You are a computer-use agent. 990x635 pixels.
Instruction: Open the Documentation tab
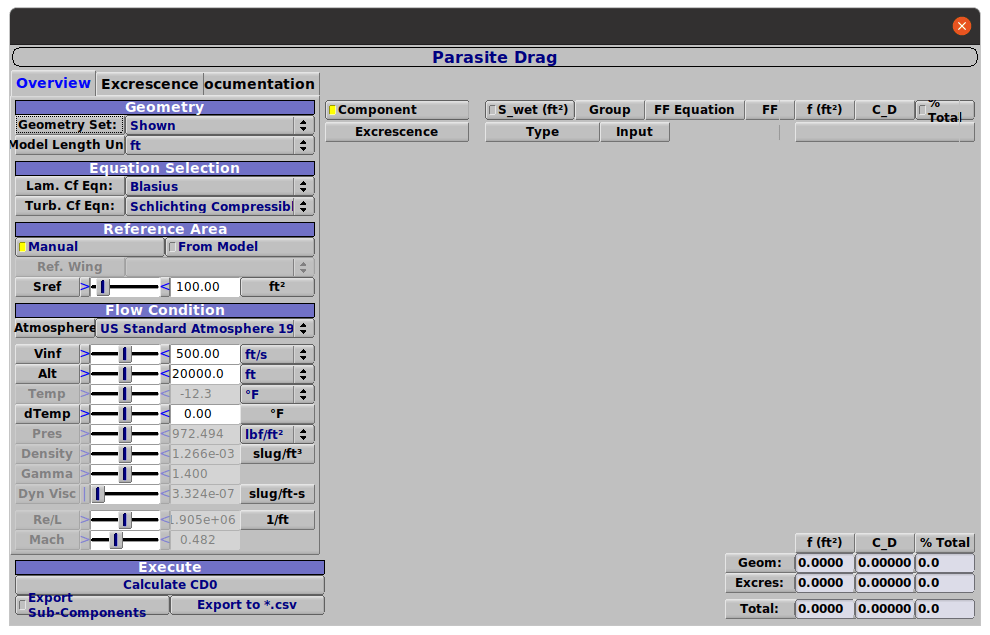point(261,84)
